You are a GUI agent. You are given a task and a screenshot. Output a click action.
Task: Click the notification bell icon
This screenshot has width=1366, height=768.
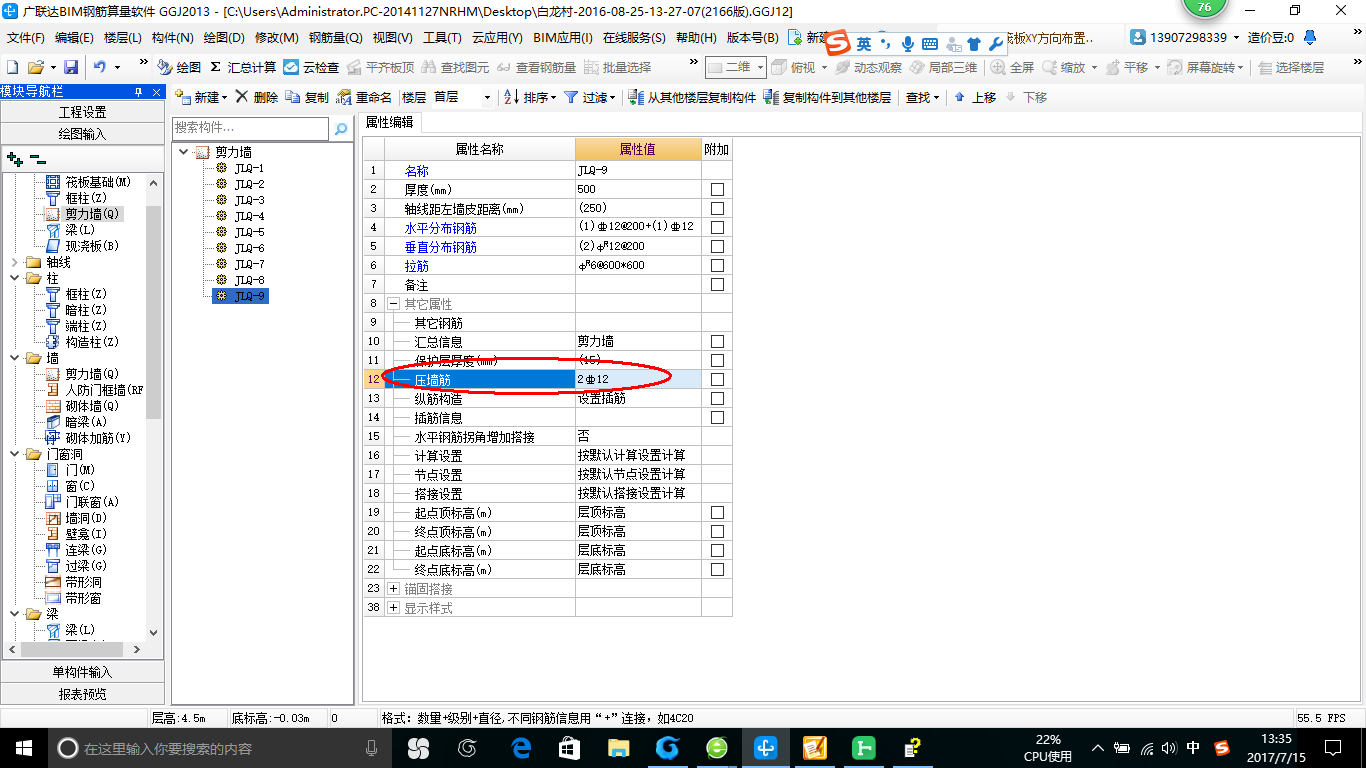[1311, 38]
